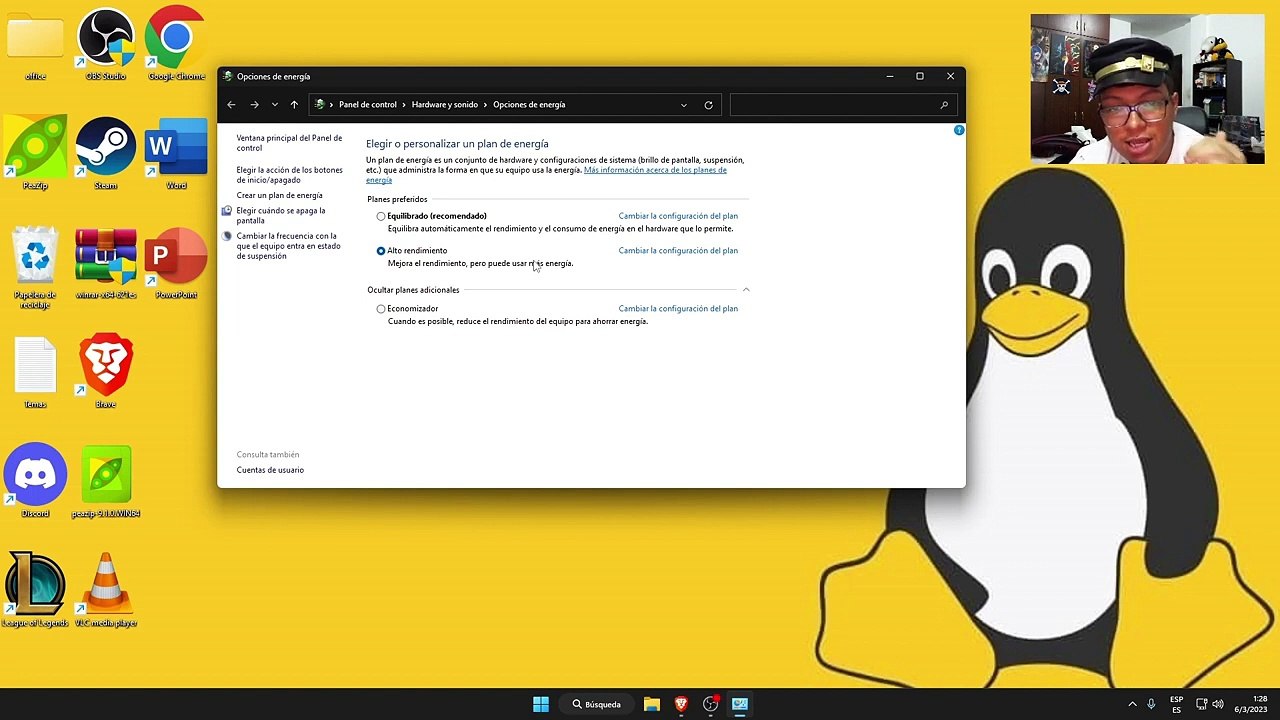The height and width of the screenshot is (720, 1280).
Task: Click the Control Panel search field
Action: pos(841,105)
